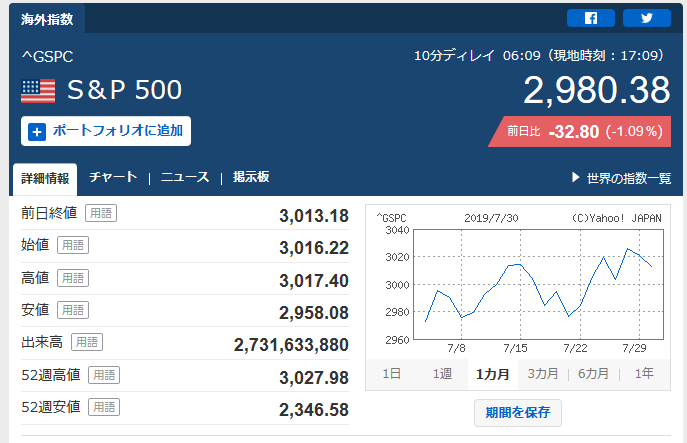Image resolution: width=687 pixels, height=443 pixels.
Task: Click the plus icon on ポートフォリオに追加
Action: (37, 131)
